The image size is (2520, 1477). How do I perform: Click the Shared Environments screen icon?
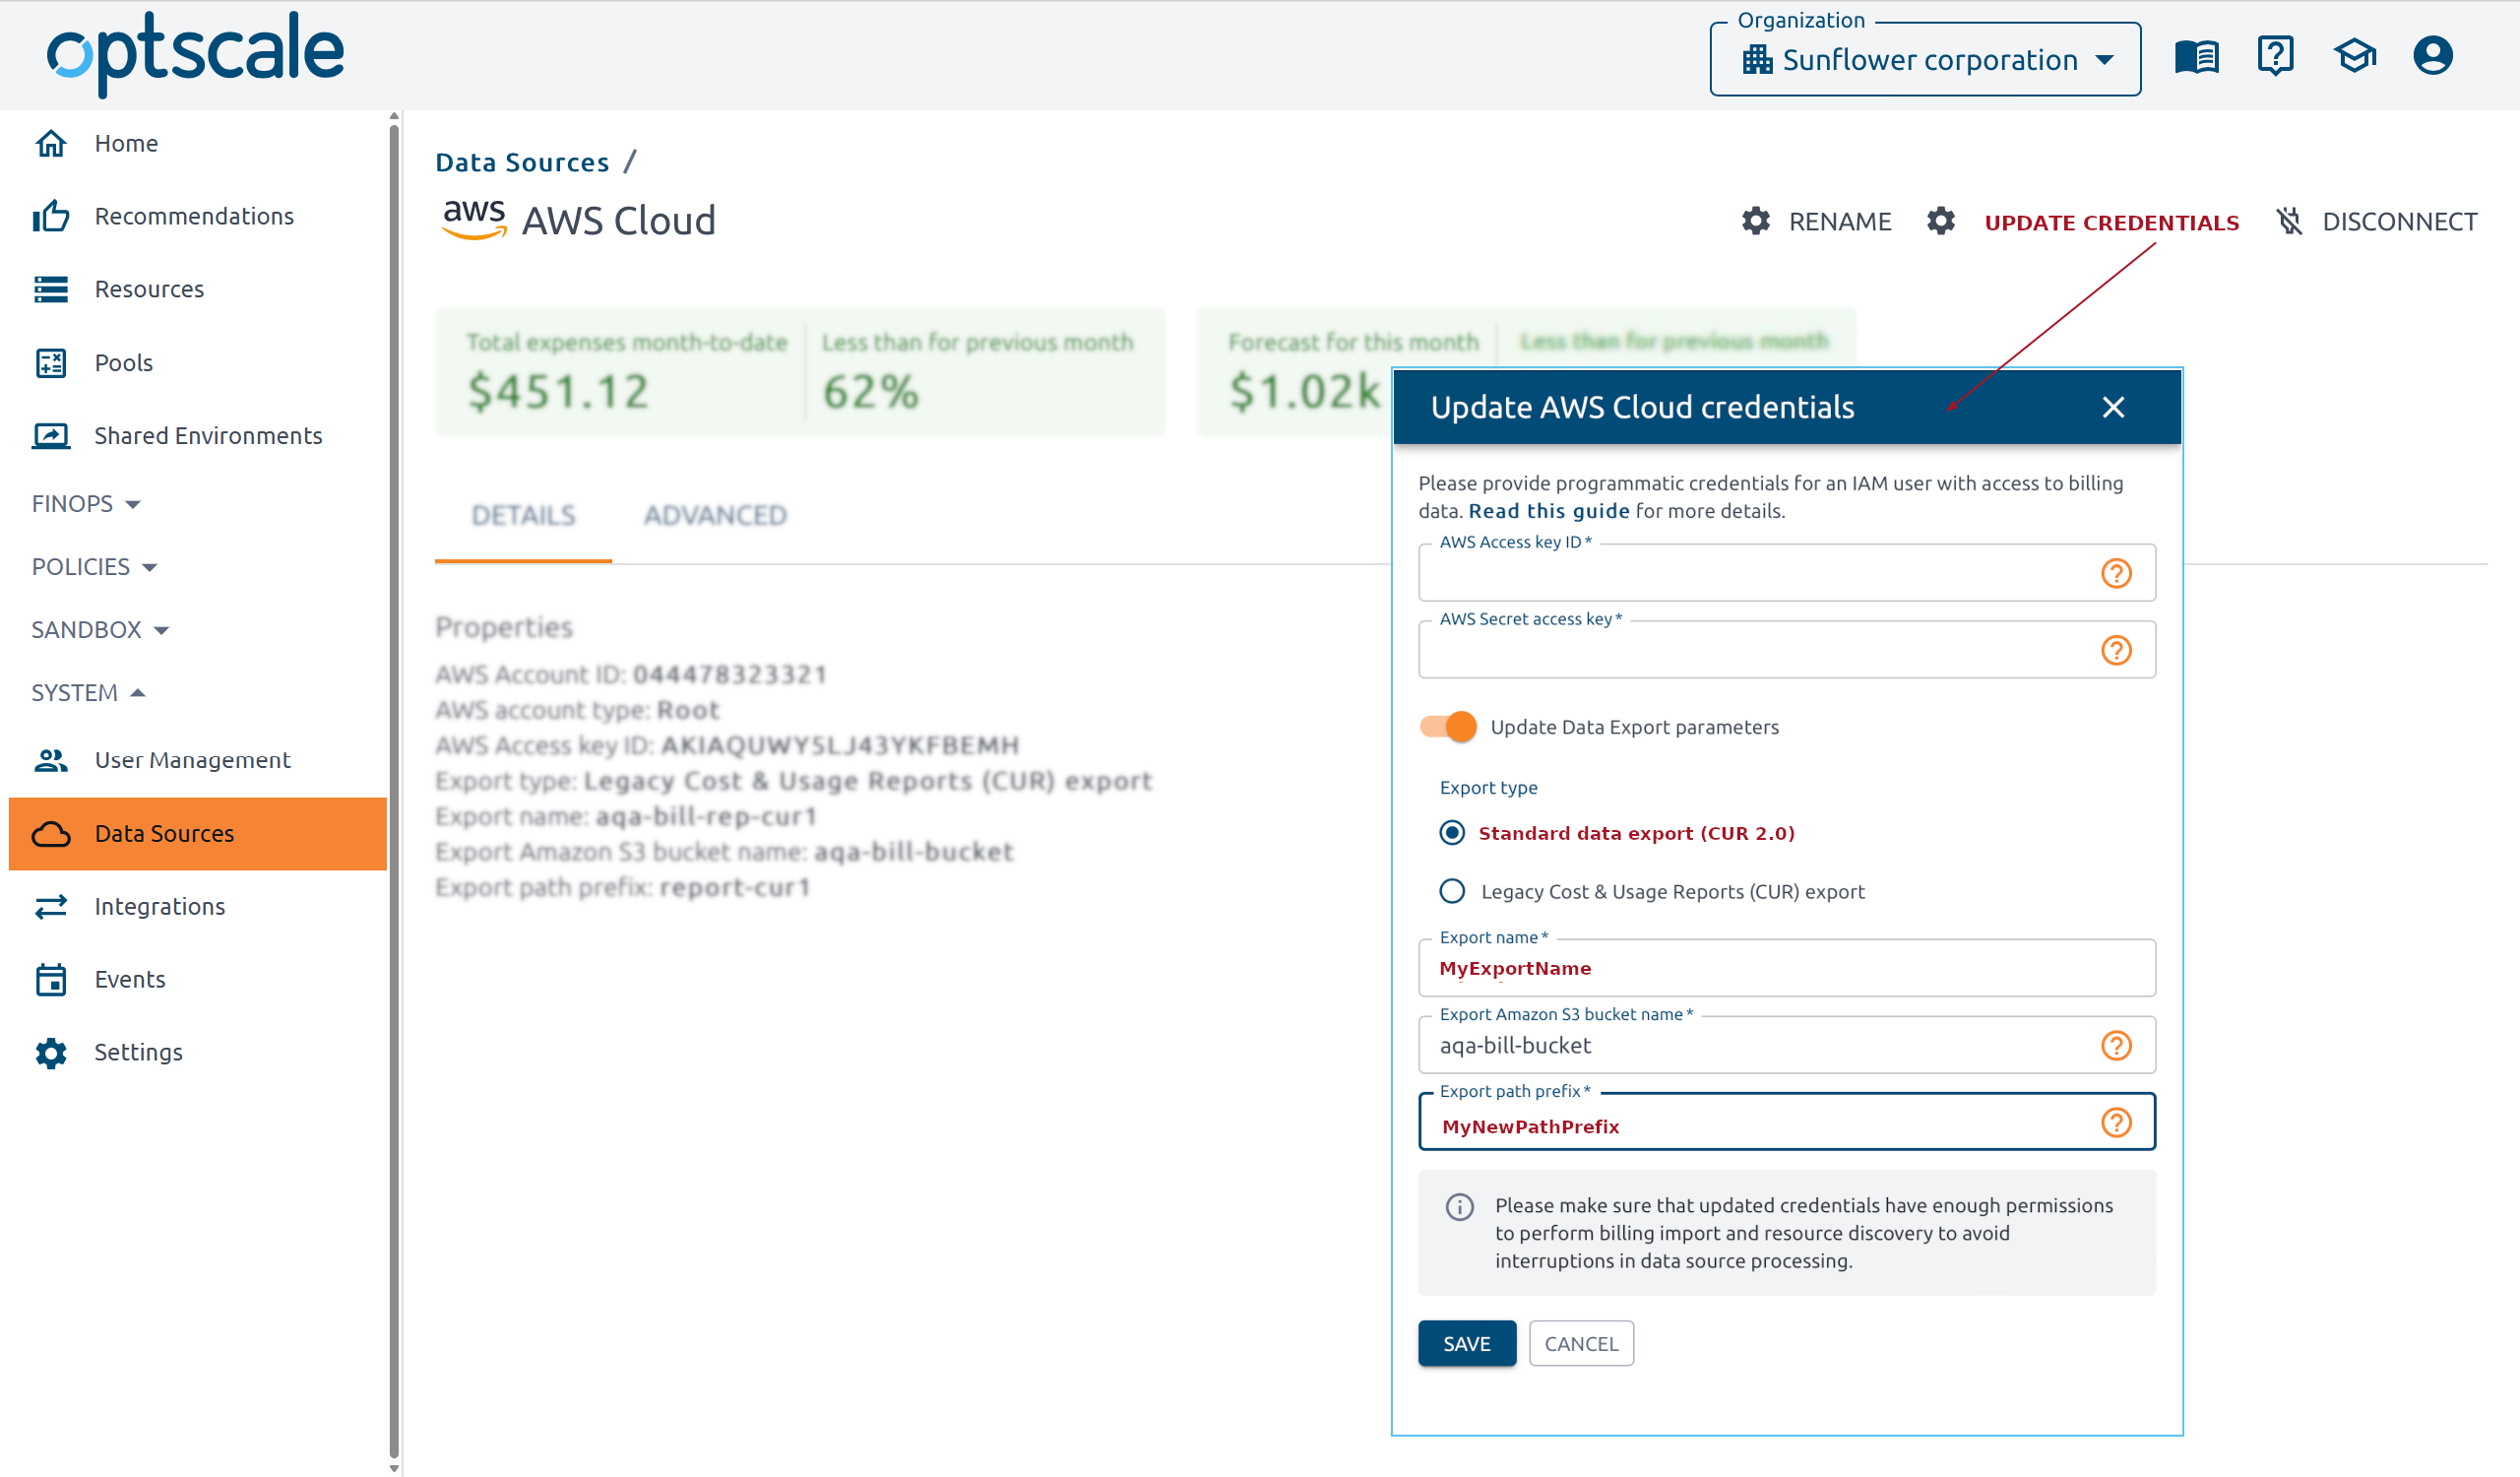(51, 436)
